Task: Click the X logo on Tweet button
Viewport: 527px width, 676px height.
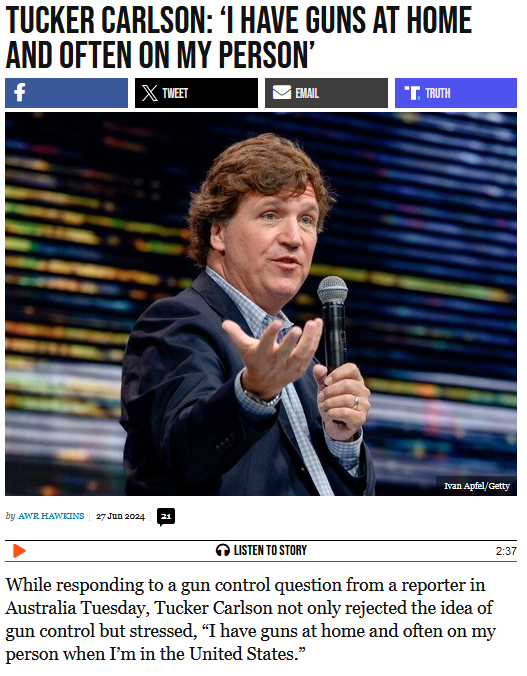Action: (150, 93)
